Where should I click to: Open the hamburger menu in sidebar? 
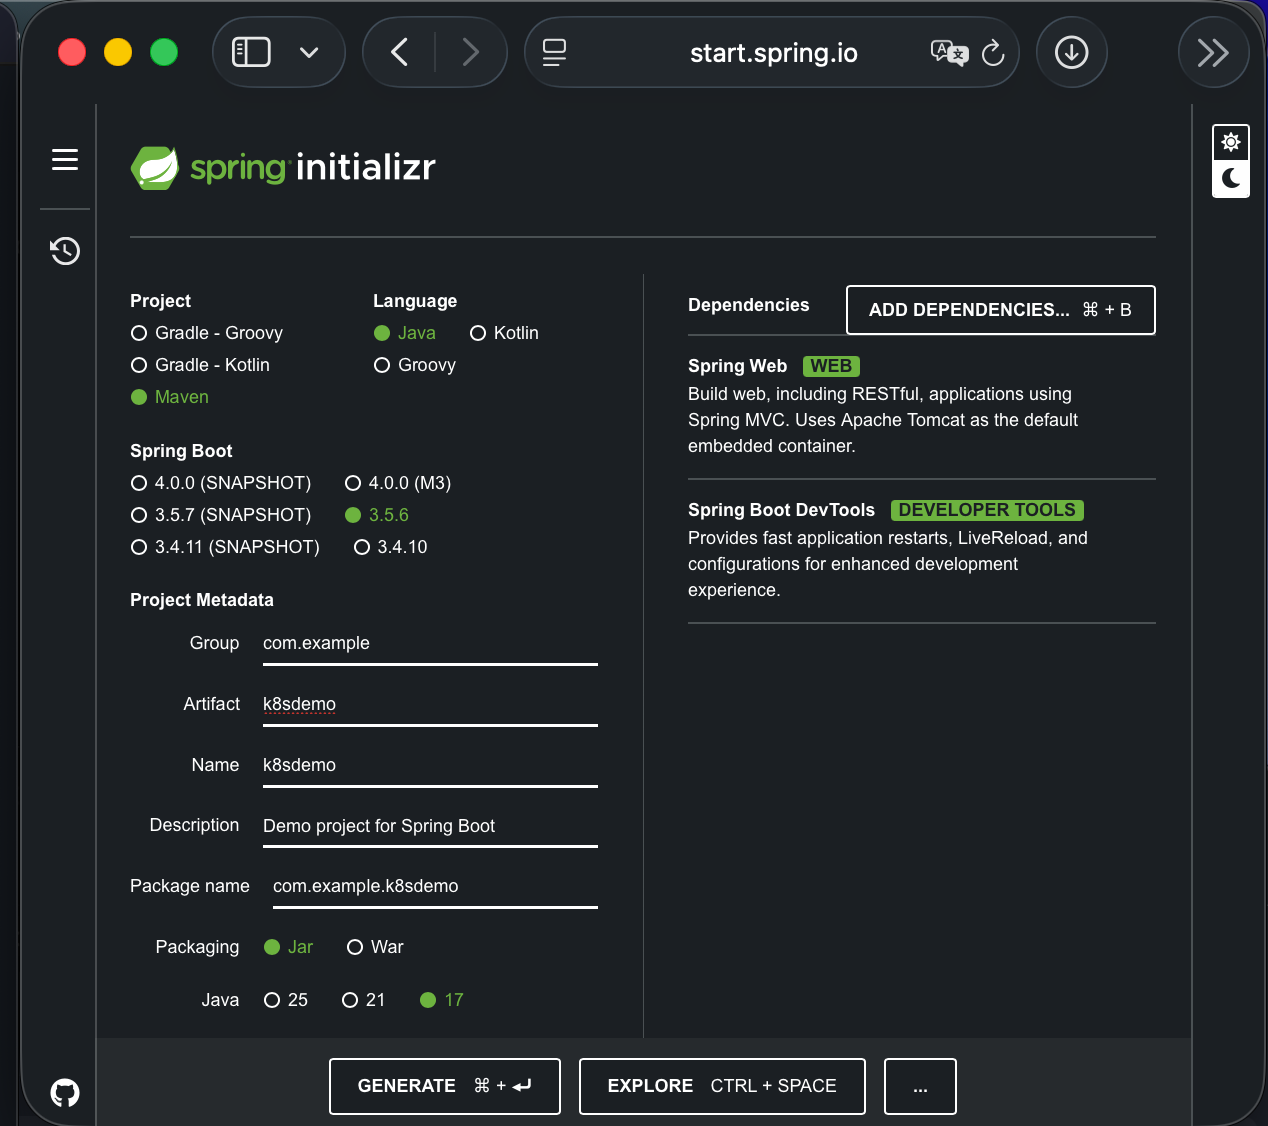(x=65, y=160)
